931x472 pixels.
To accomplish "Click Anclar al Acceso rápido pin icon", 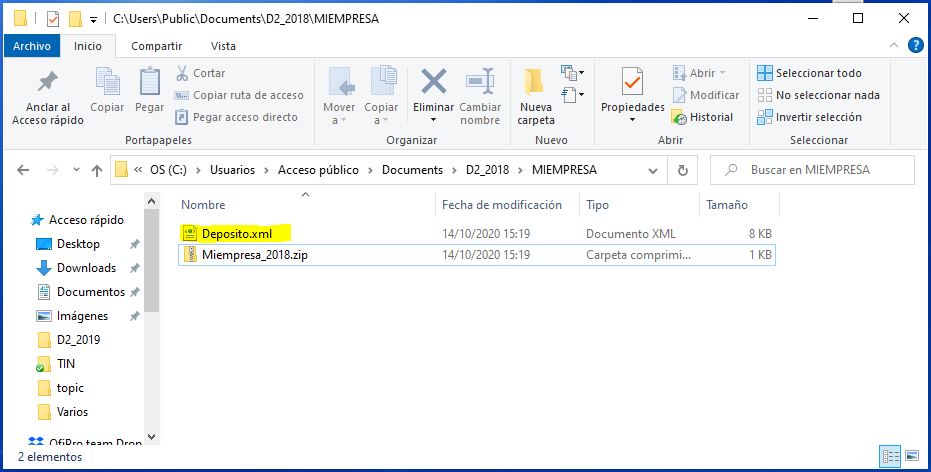I will 48,83.
